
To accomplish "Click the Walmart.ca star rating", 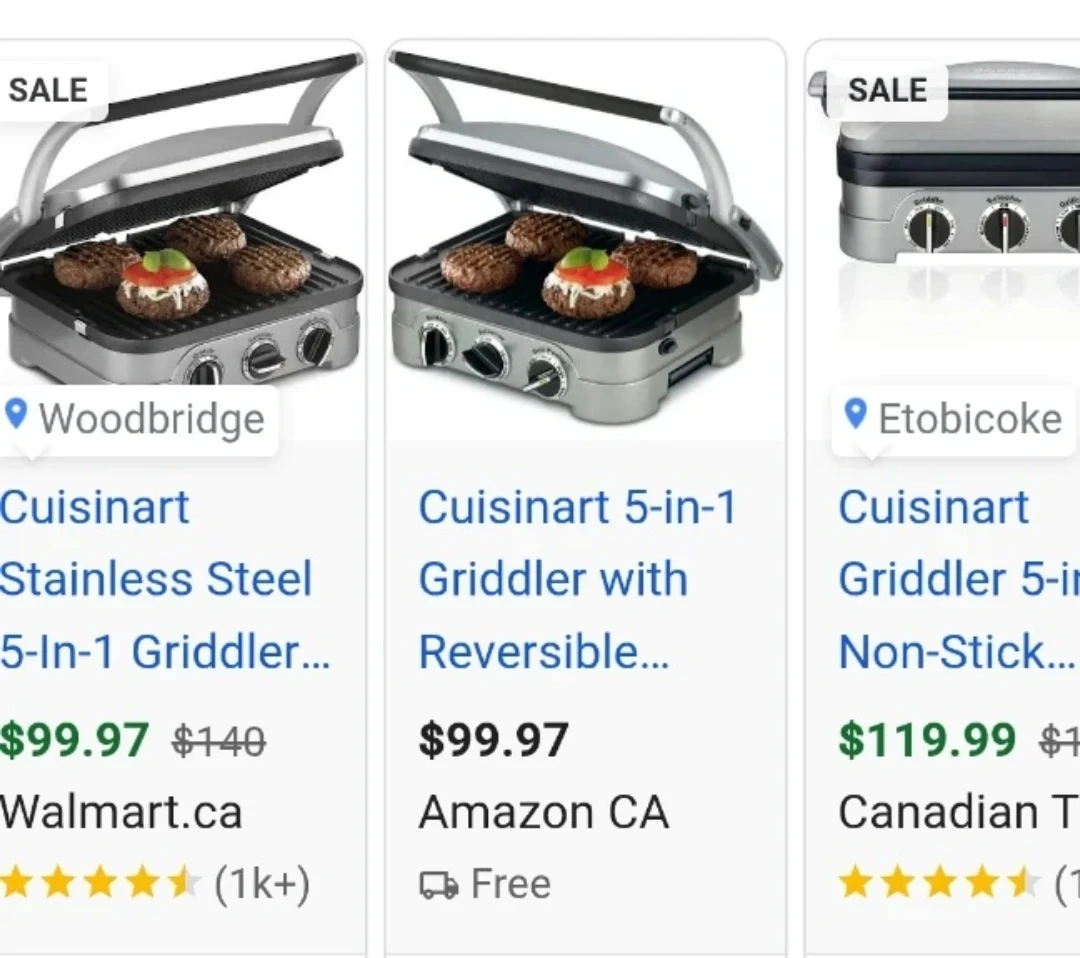I will (x=100, y=884).
